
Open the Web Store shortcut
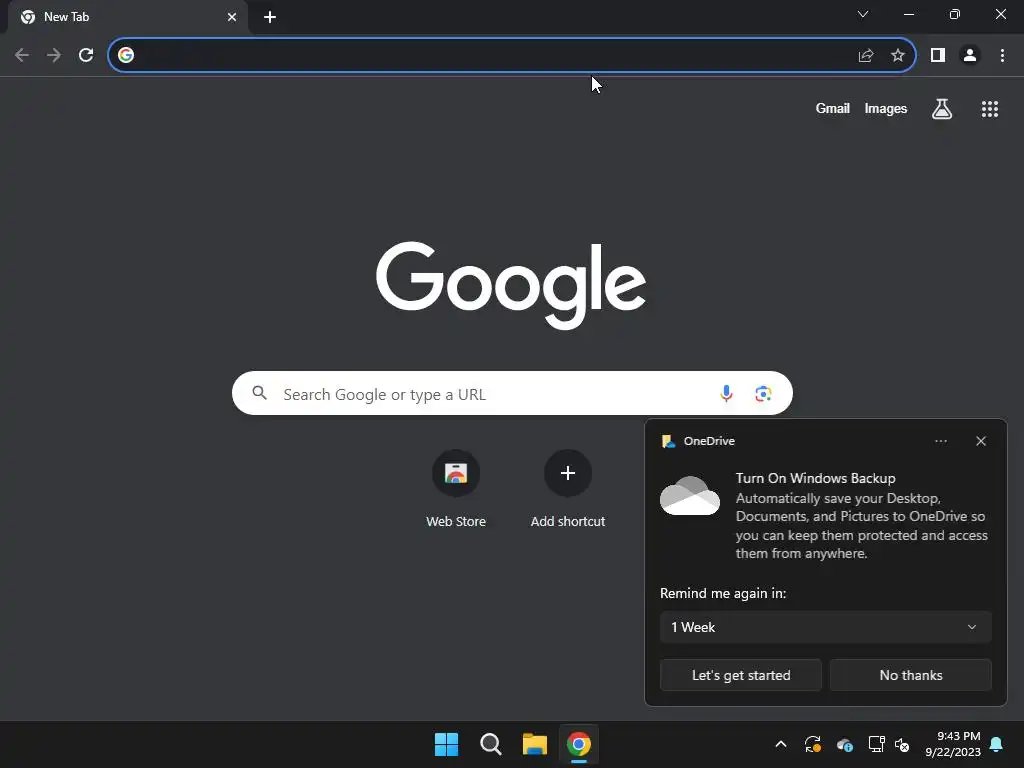pos(456,489)
